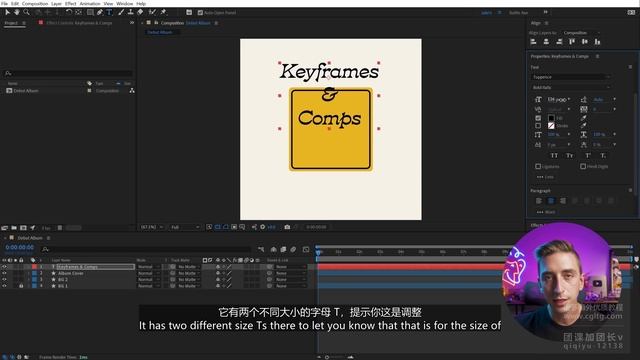This screenshot has width=640, height=360.
Task: Hide the Keyframes & Comps layer
Action: (4, 267)
